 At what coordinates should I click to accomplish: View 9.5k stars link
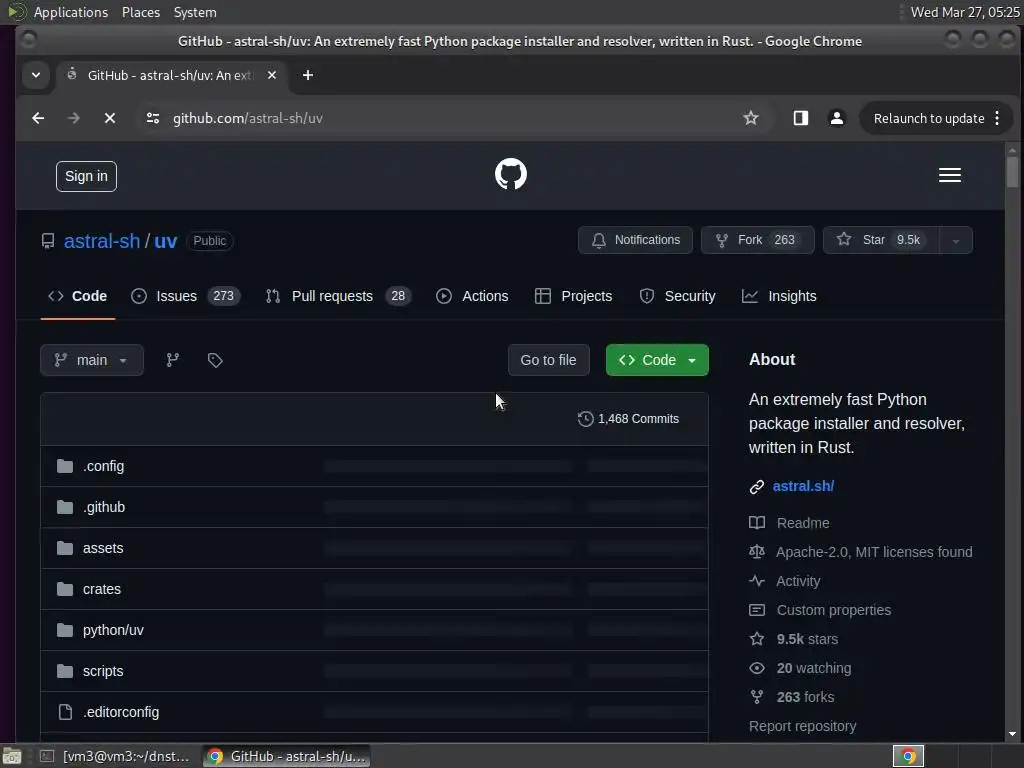tap(807, 639)
